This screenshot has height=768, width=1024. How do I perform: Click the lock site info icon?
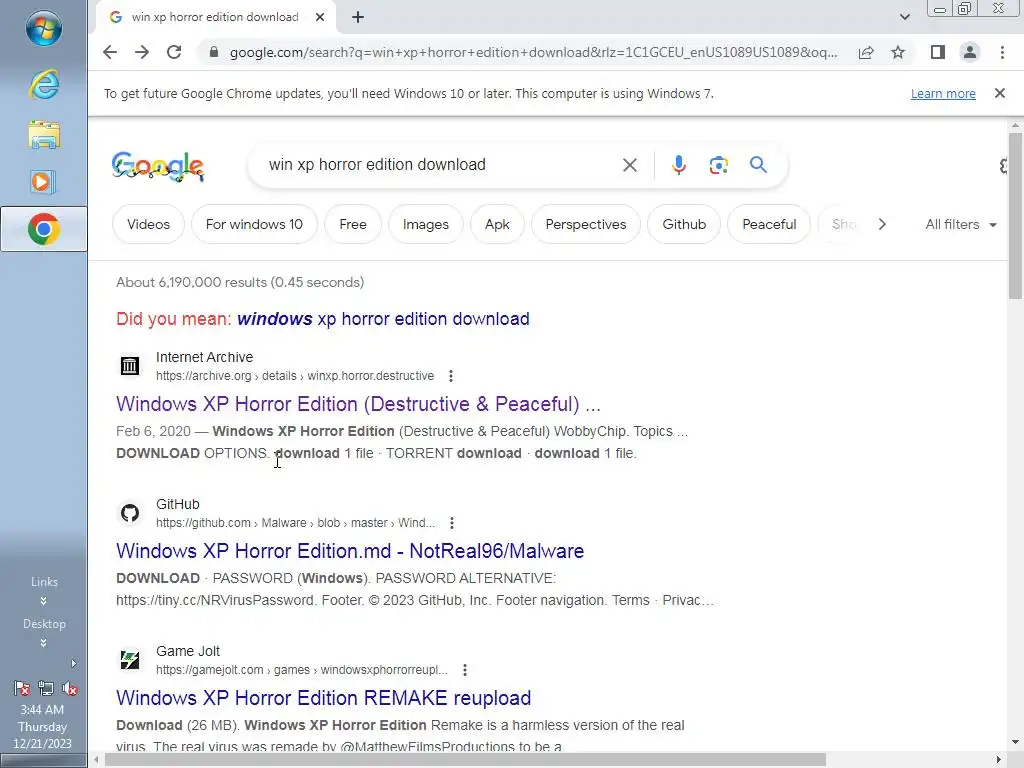(214, 52)
